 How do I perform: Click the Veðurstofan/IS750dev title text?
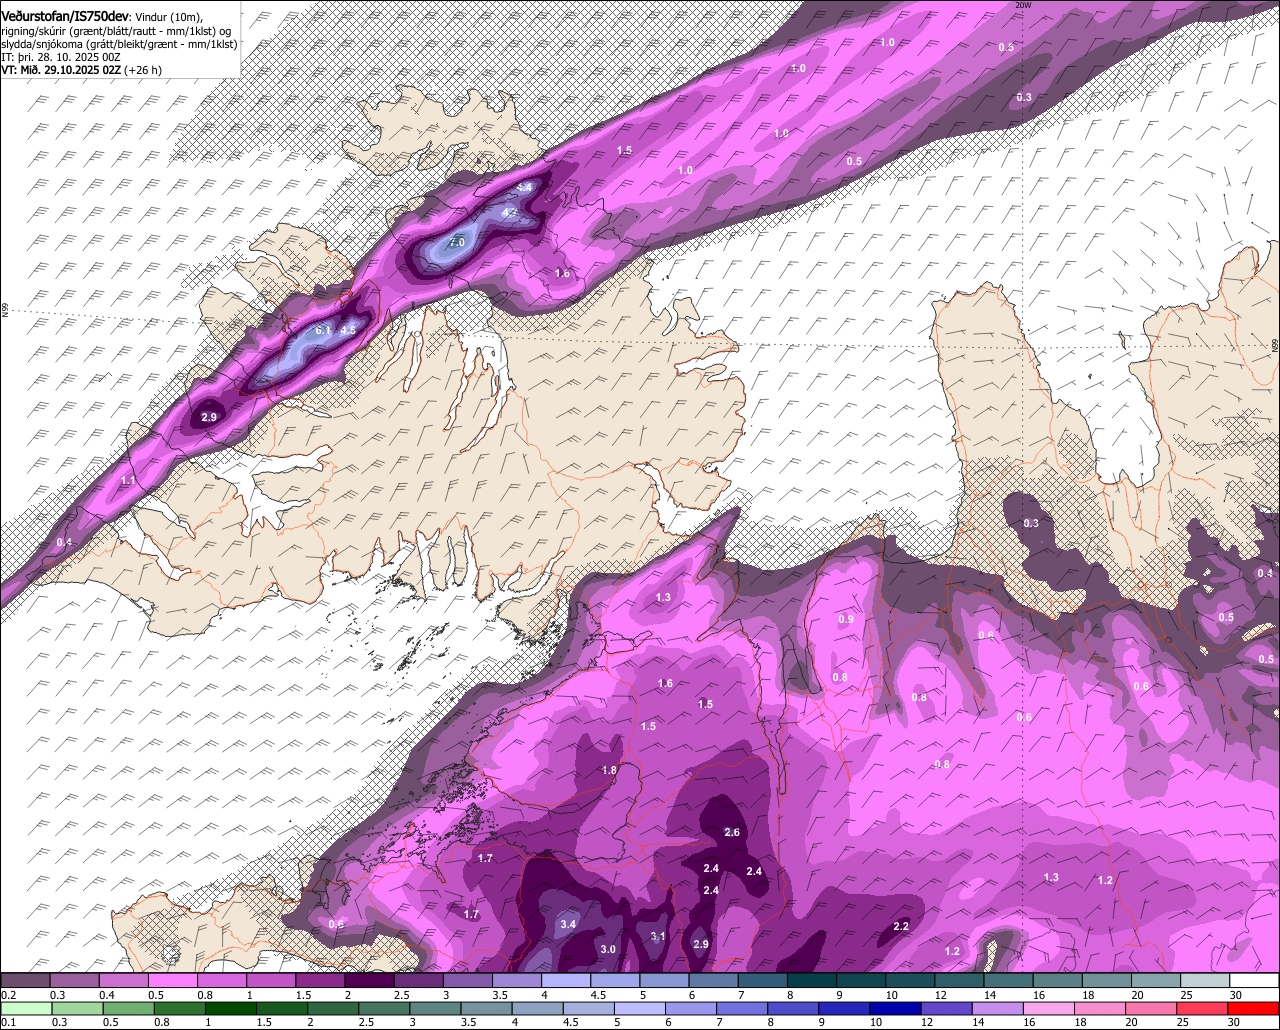click(66, 15)
